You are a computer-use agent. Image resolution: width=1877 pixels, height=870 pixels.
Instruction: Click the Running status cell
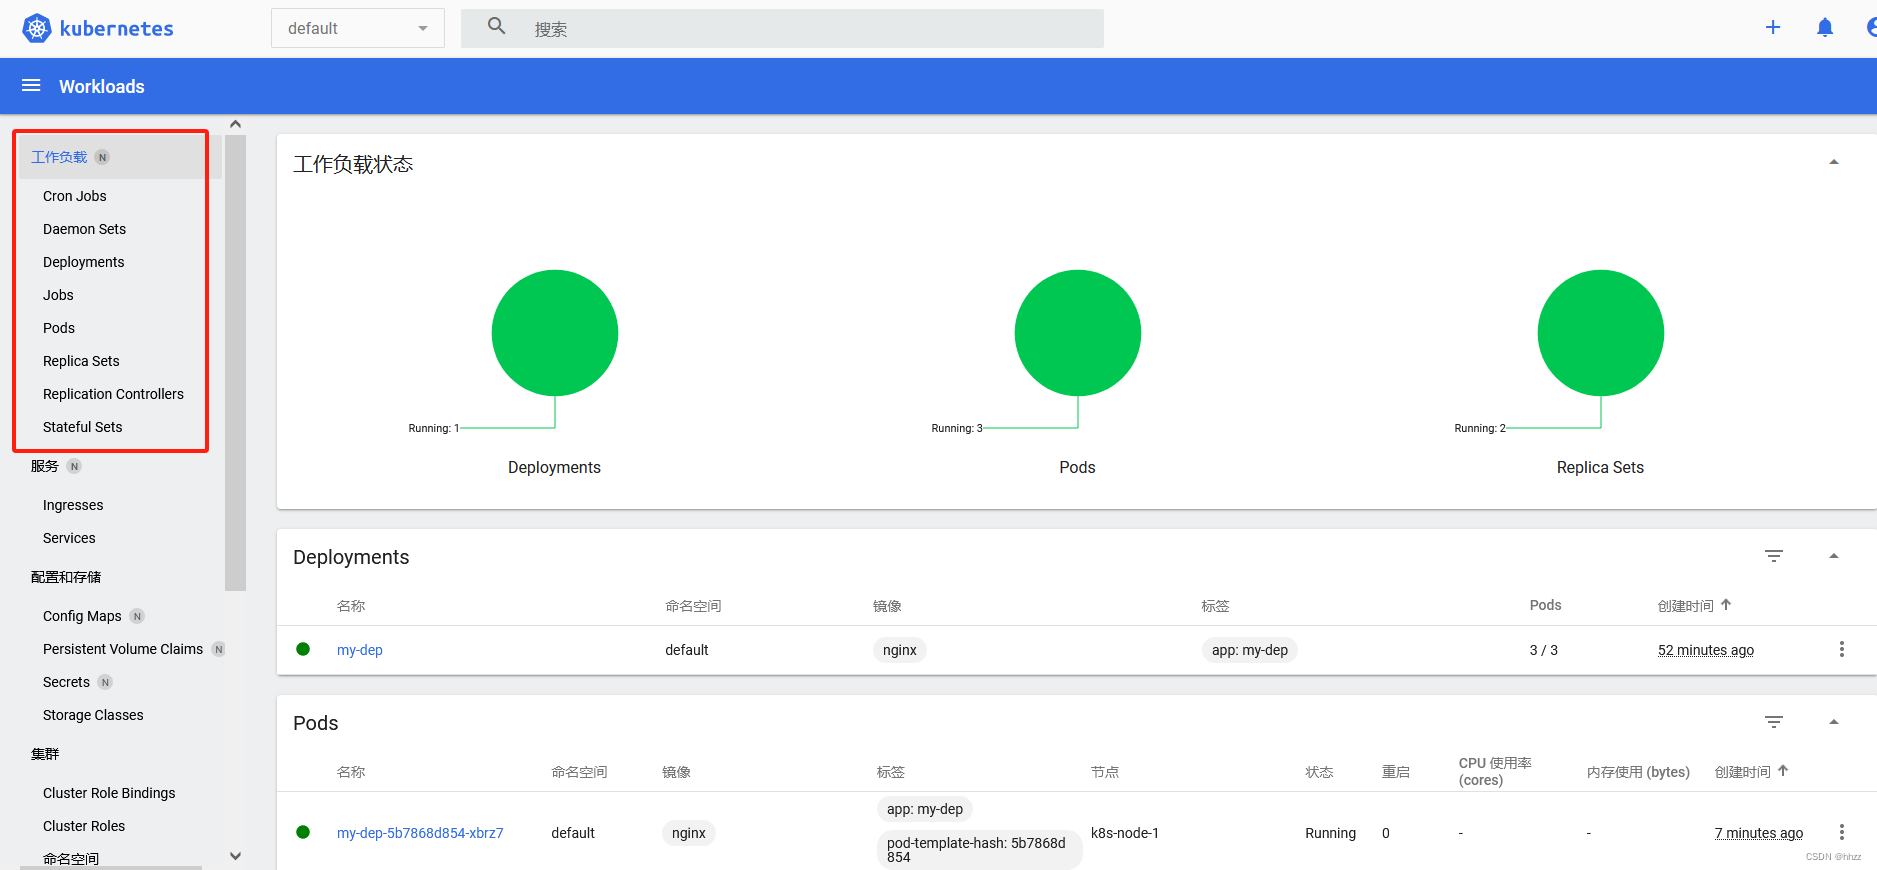pos(1331,833)
